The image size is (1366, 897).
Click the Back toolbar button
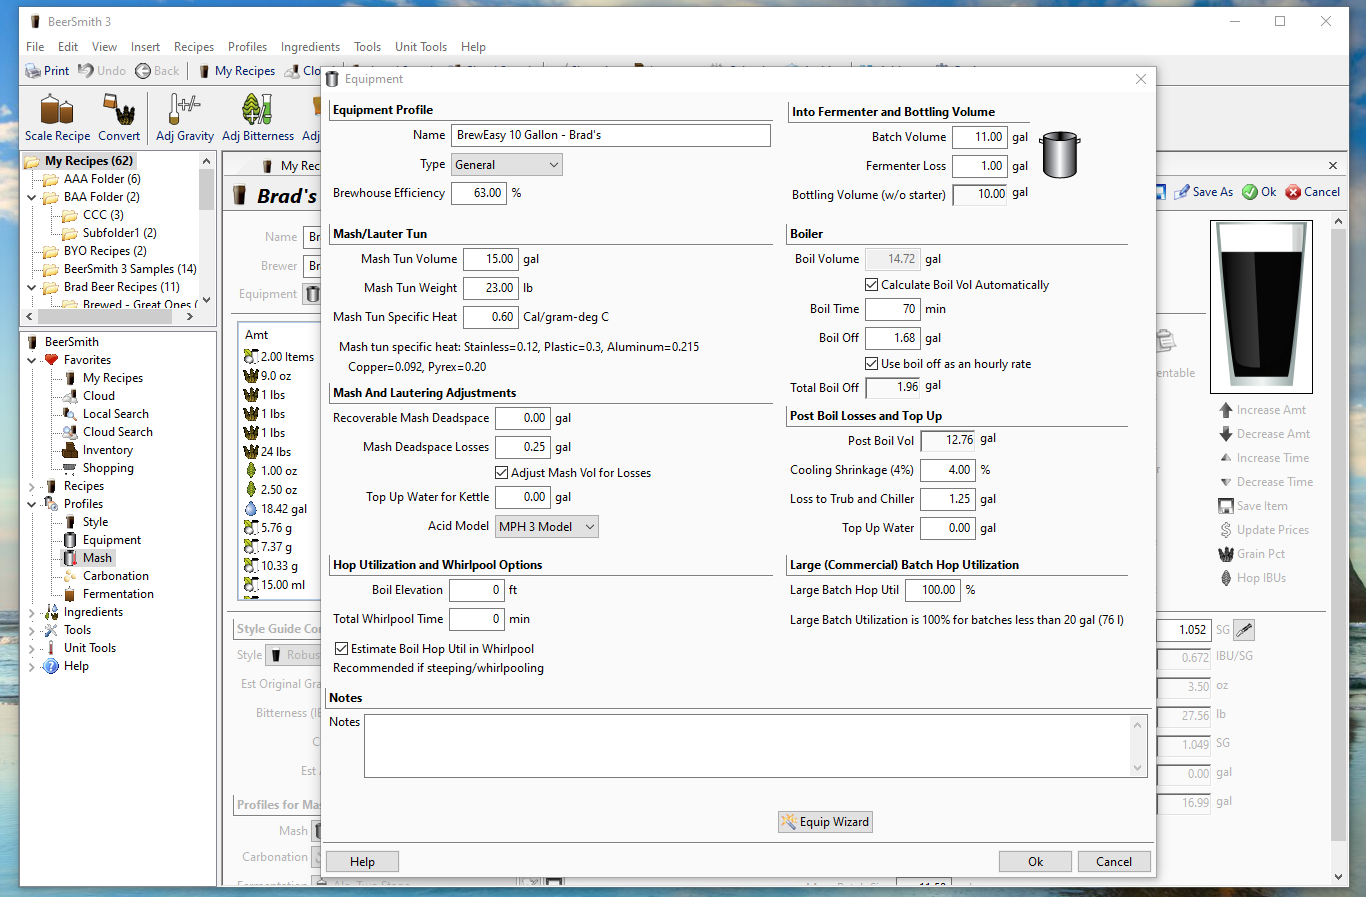pos(157,71)
